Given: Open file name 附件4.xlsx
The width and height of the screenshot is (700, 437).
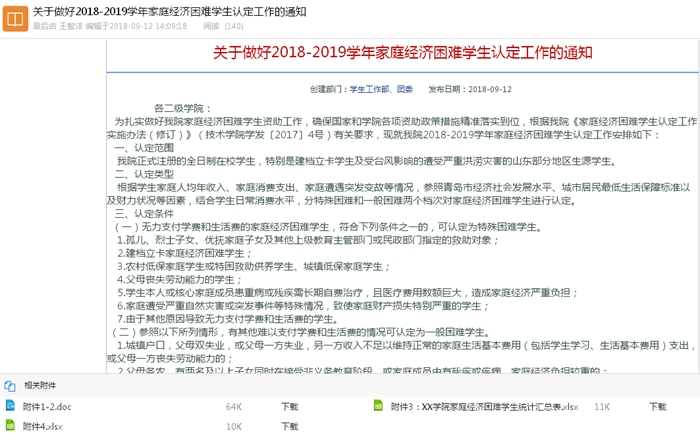Looking at the screenshot, I should click(x=43, y=426).
